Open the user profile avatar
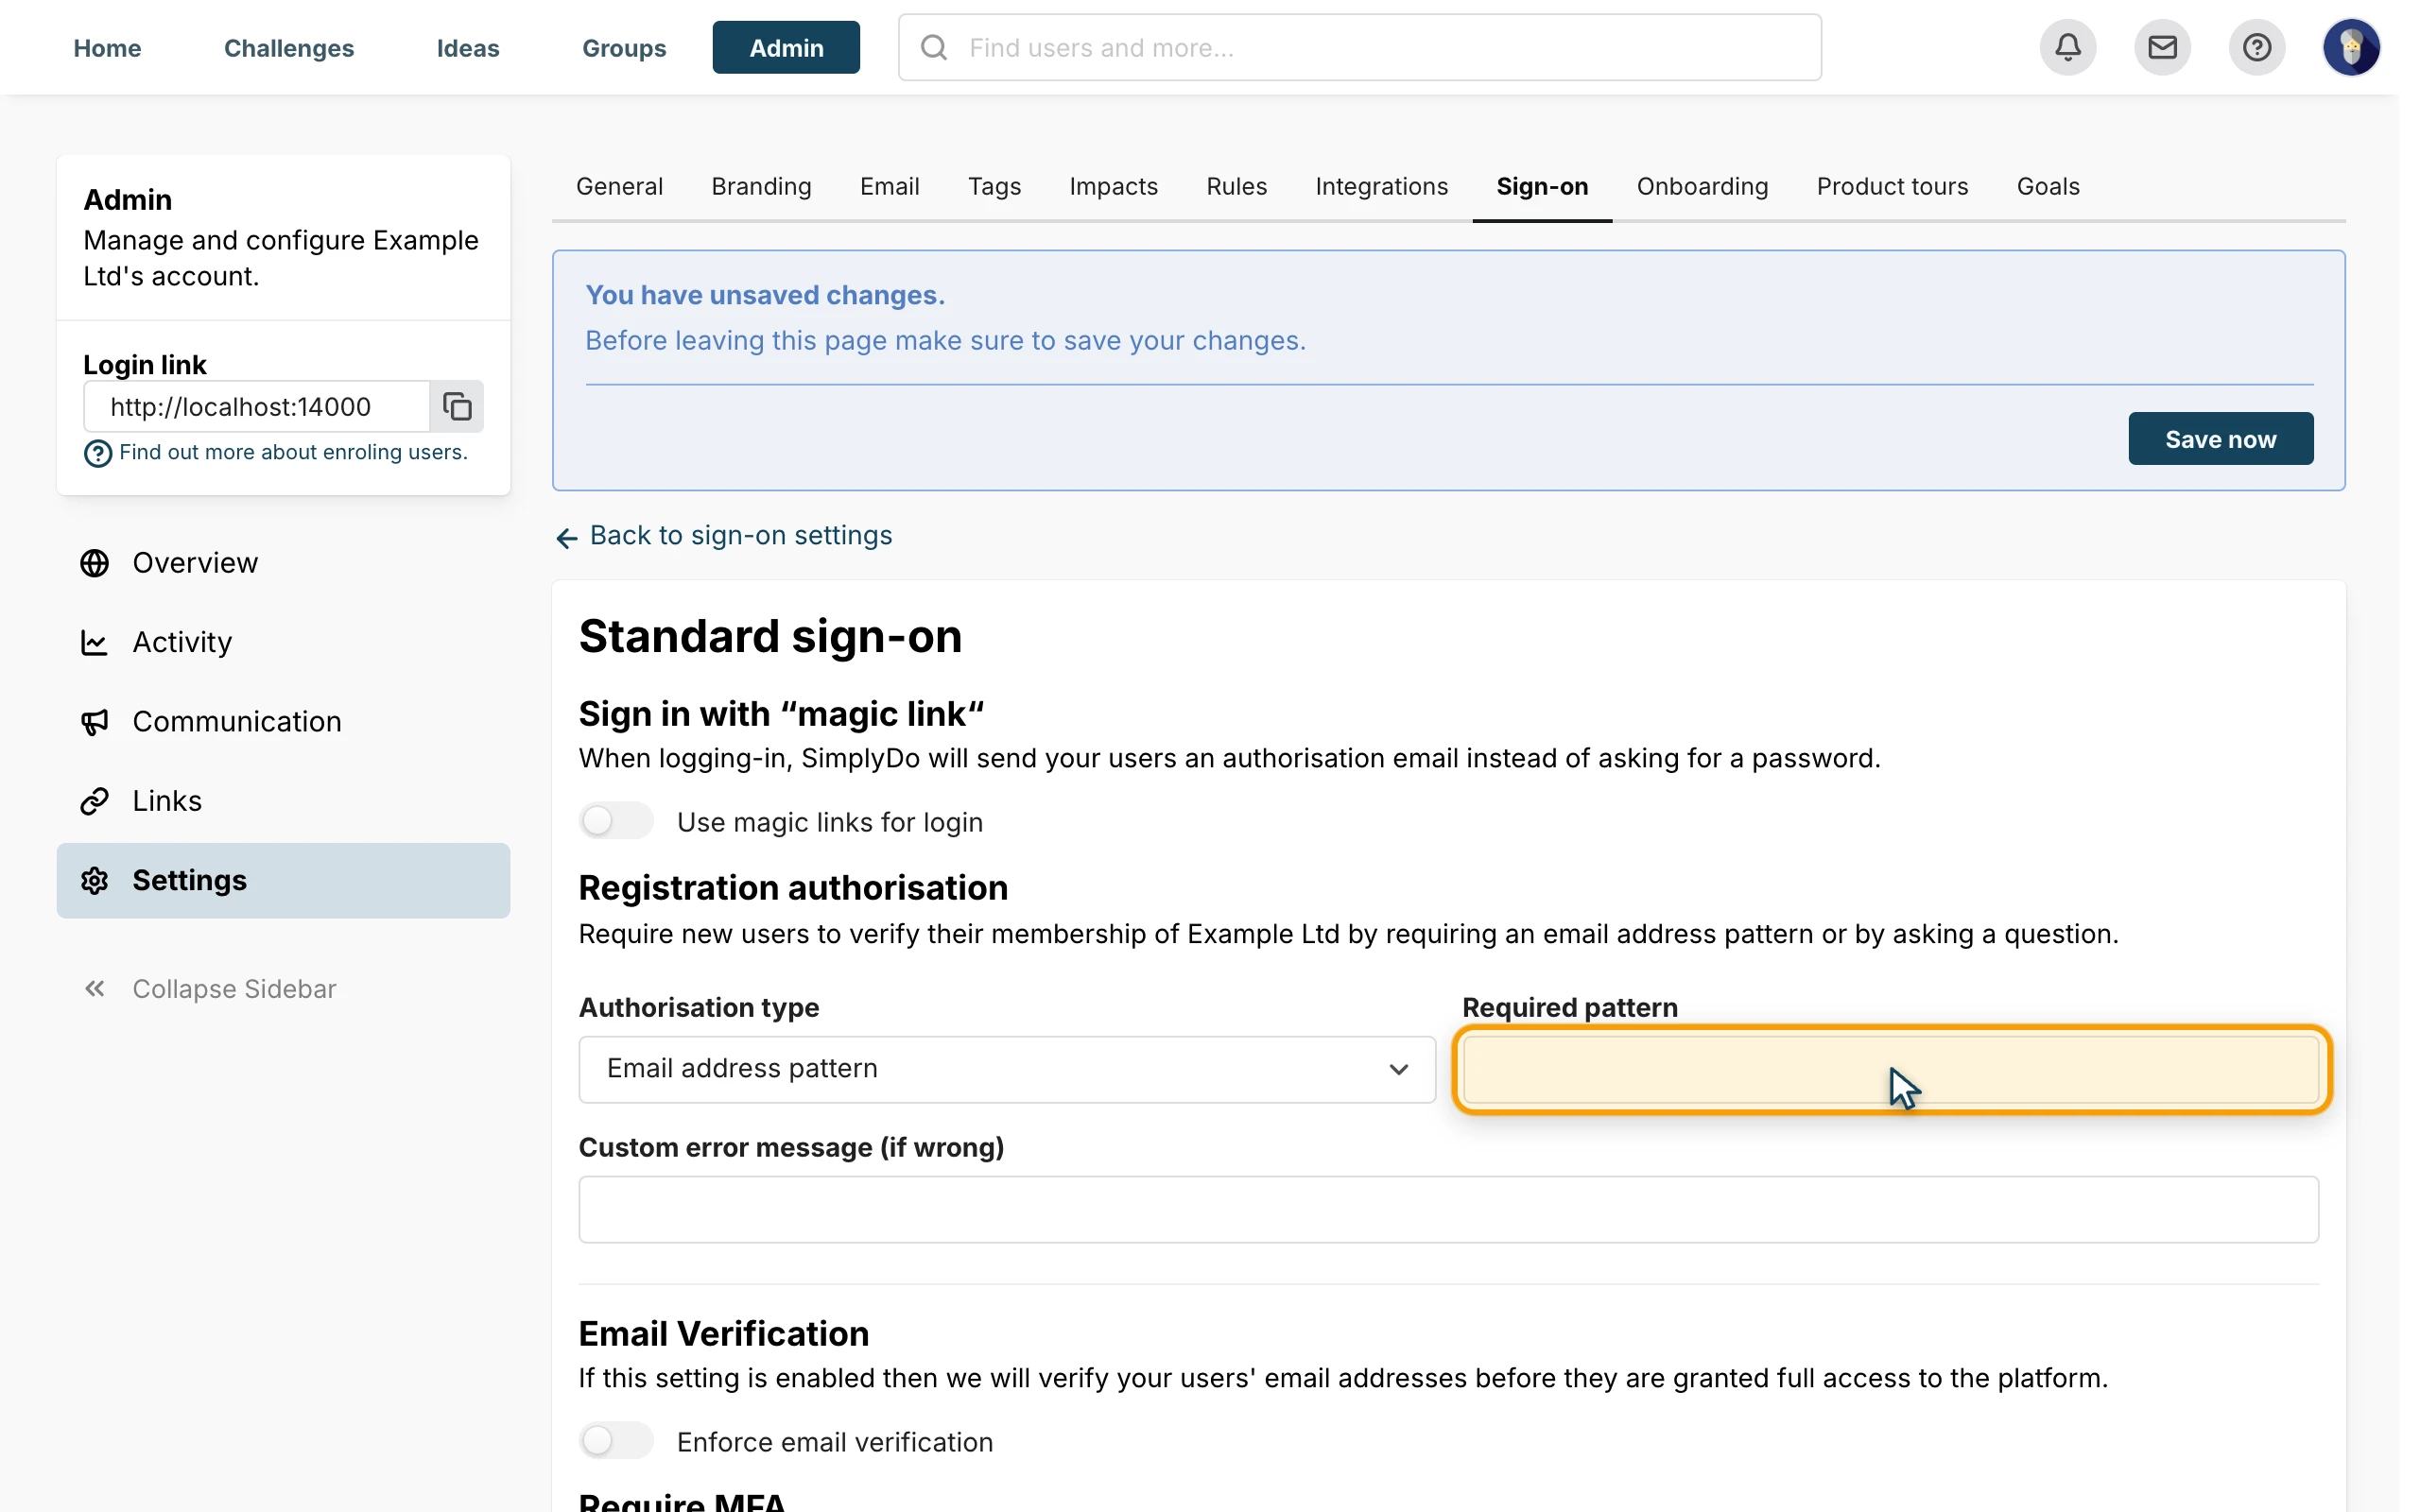Screen dimensions: 2420x1512 [x=2351, y=47]
